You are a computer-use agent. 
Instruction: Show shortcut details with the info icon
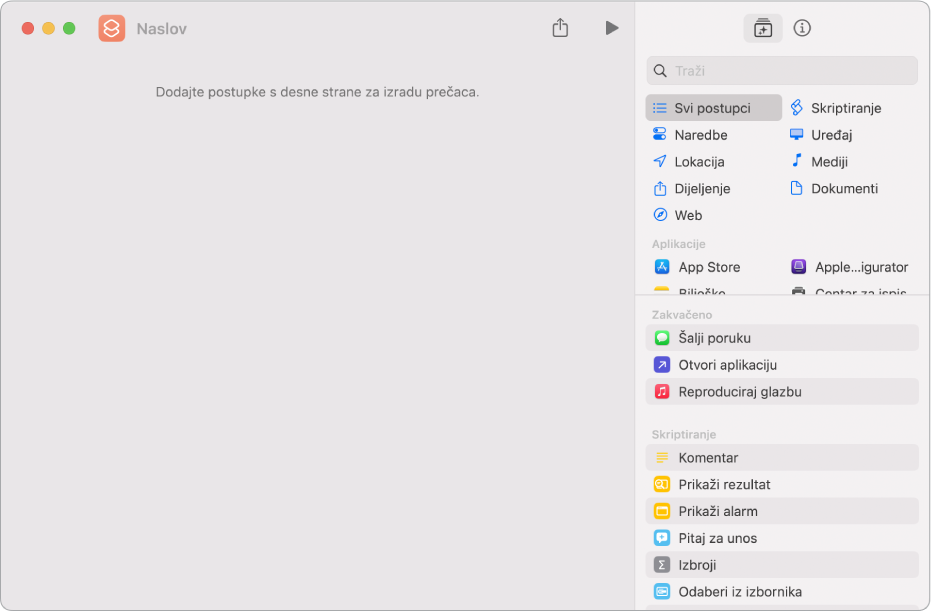802,28
